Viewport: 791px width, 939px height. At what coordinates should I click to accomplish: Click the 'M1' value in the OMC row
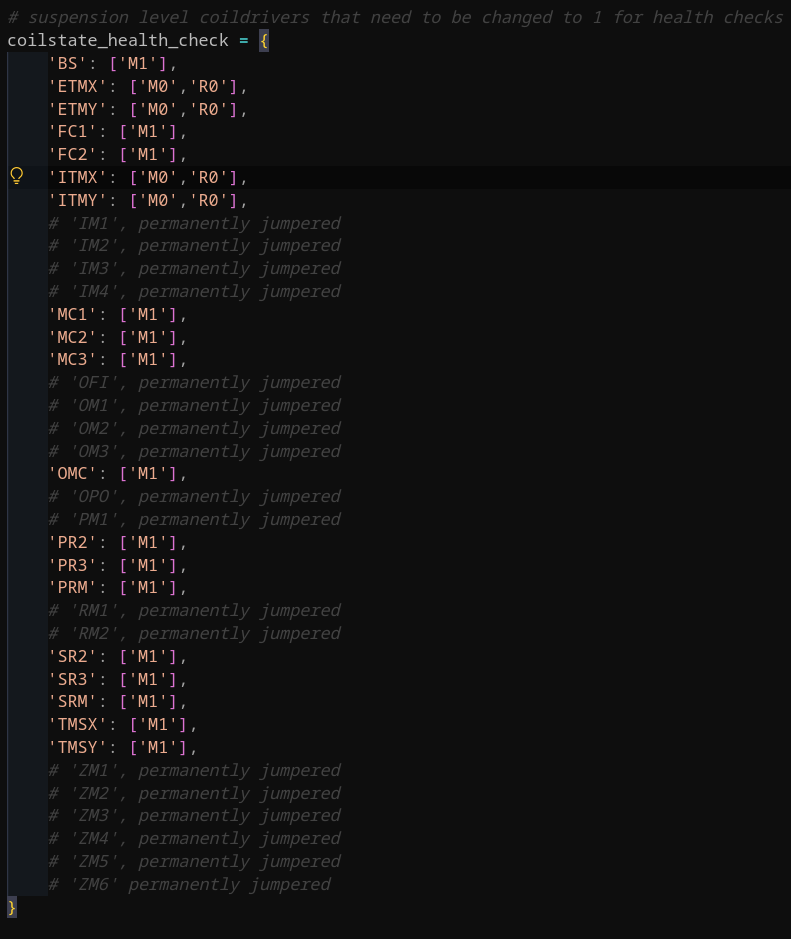click(148, 474)
